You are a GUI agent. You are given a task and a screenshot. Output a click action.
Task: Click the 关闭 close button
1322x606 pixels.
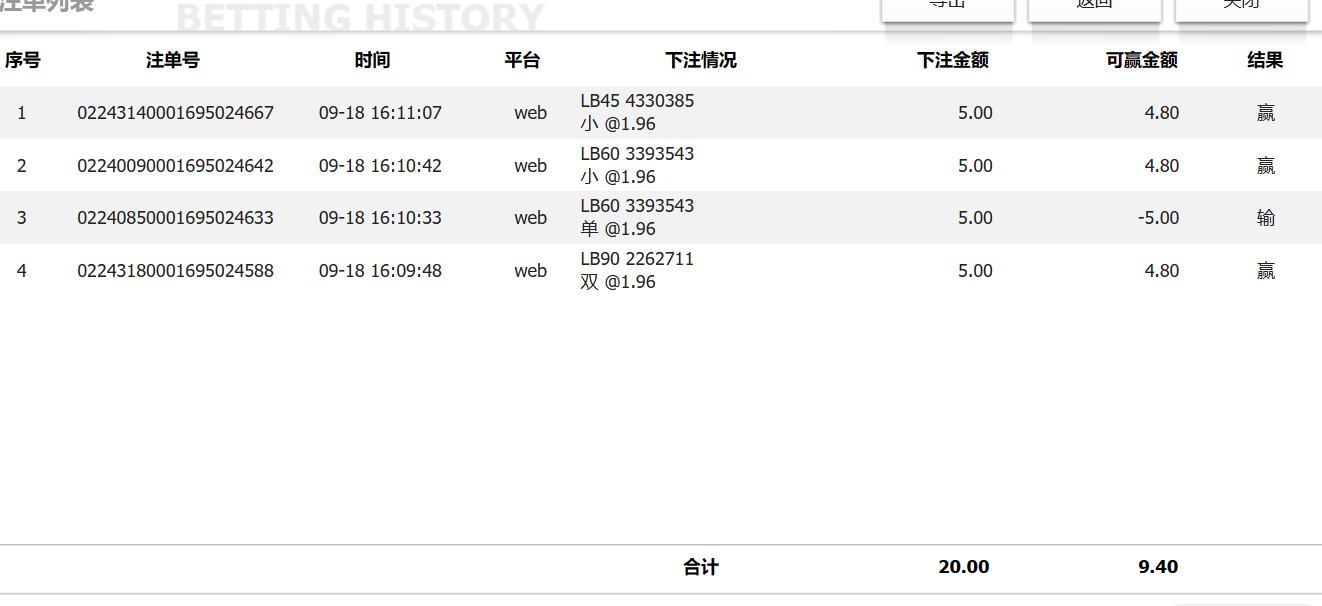(1241, 8)
